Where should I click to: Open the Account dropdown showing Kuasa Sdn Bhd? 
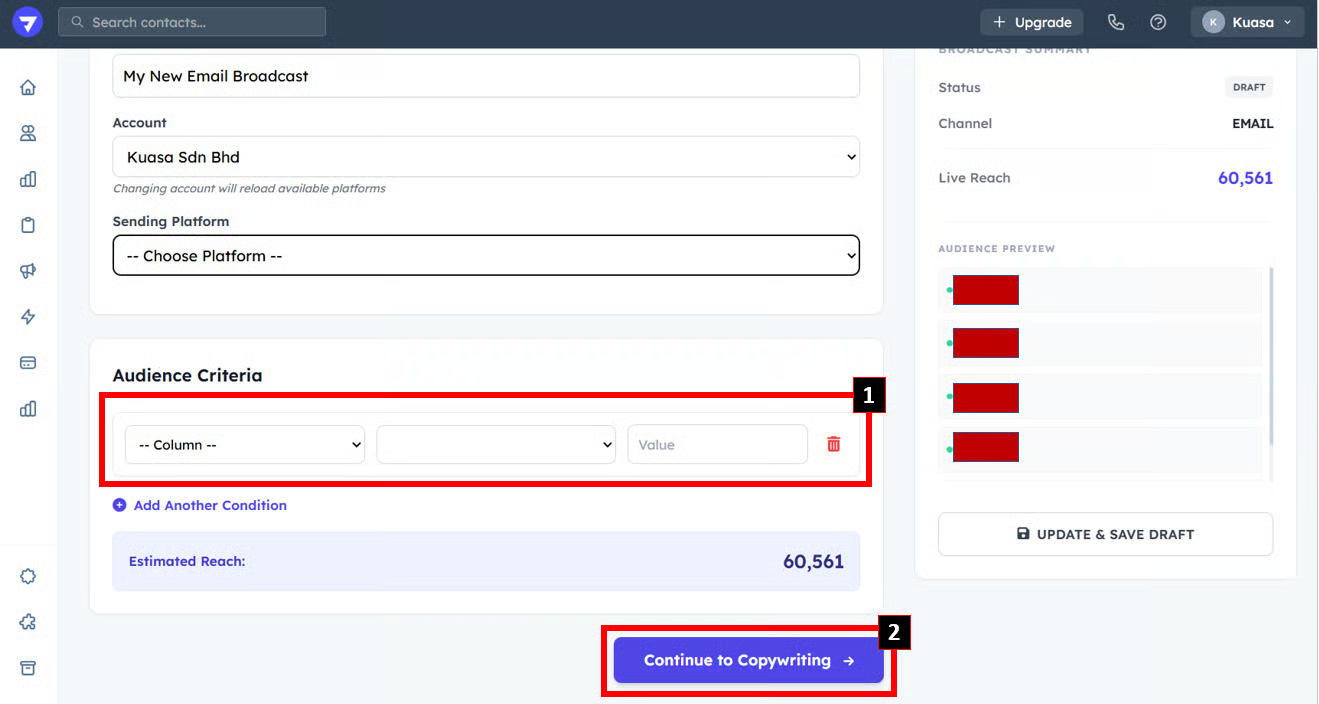point(485,157)
